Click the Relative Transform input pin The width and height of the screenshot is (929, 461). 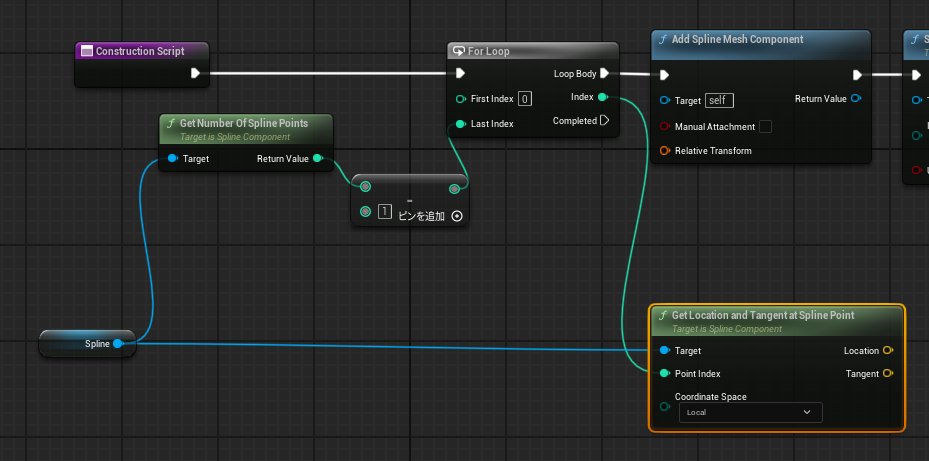(x=665, y=151)
